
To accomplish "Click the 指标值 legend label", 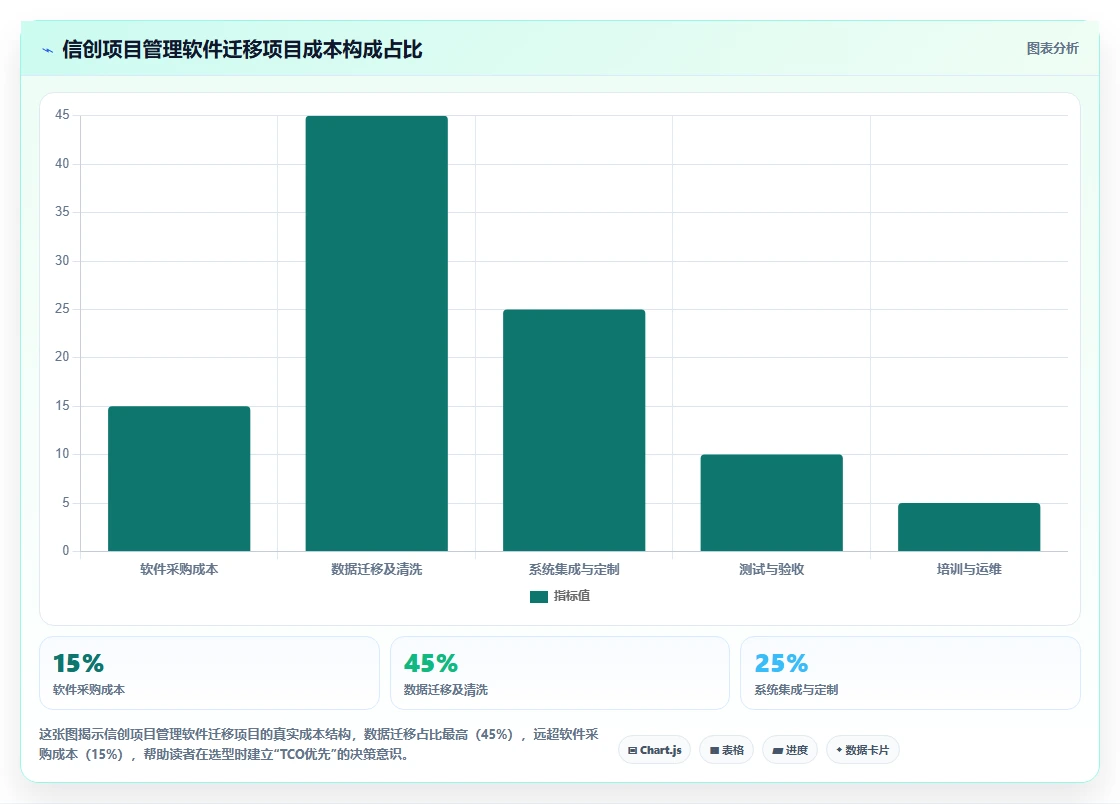I will click(571, 596).
